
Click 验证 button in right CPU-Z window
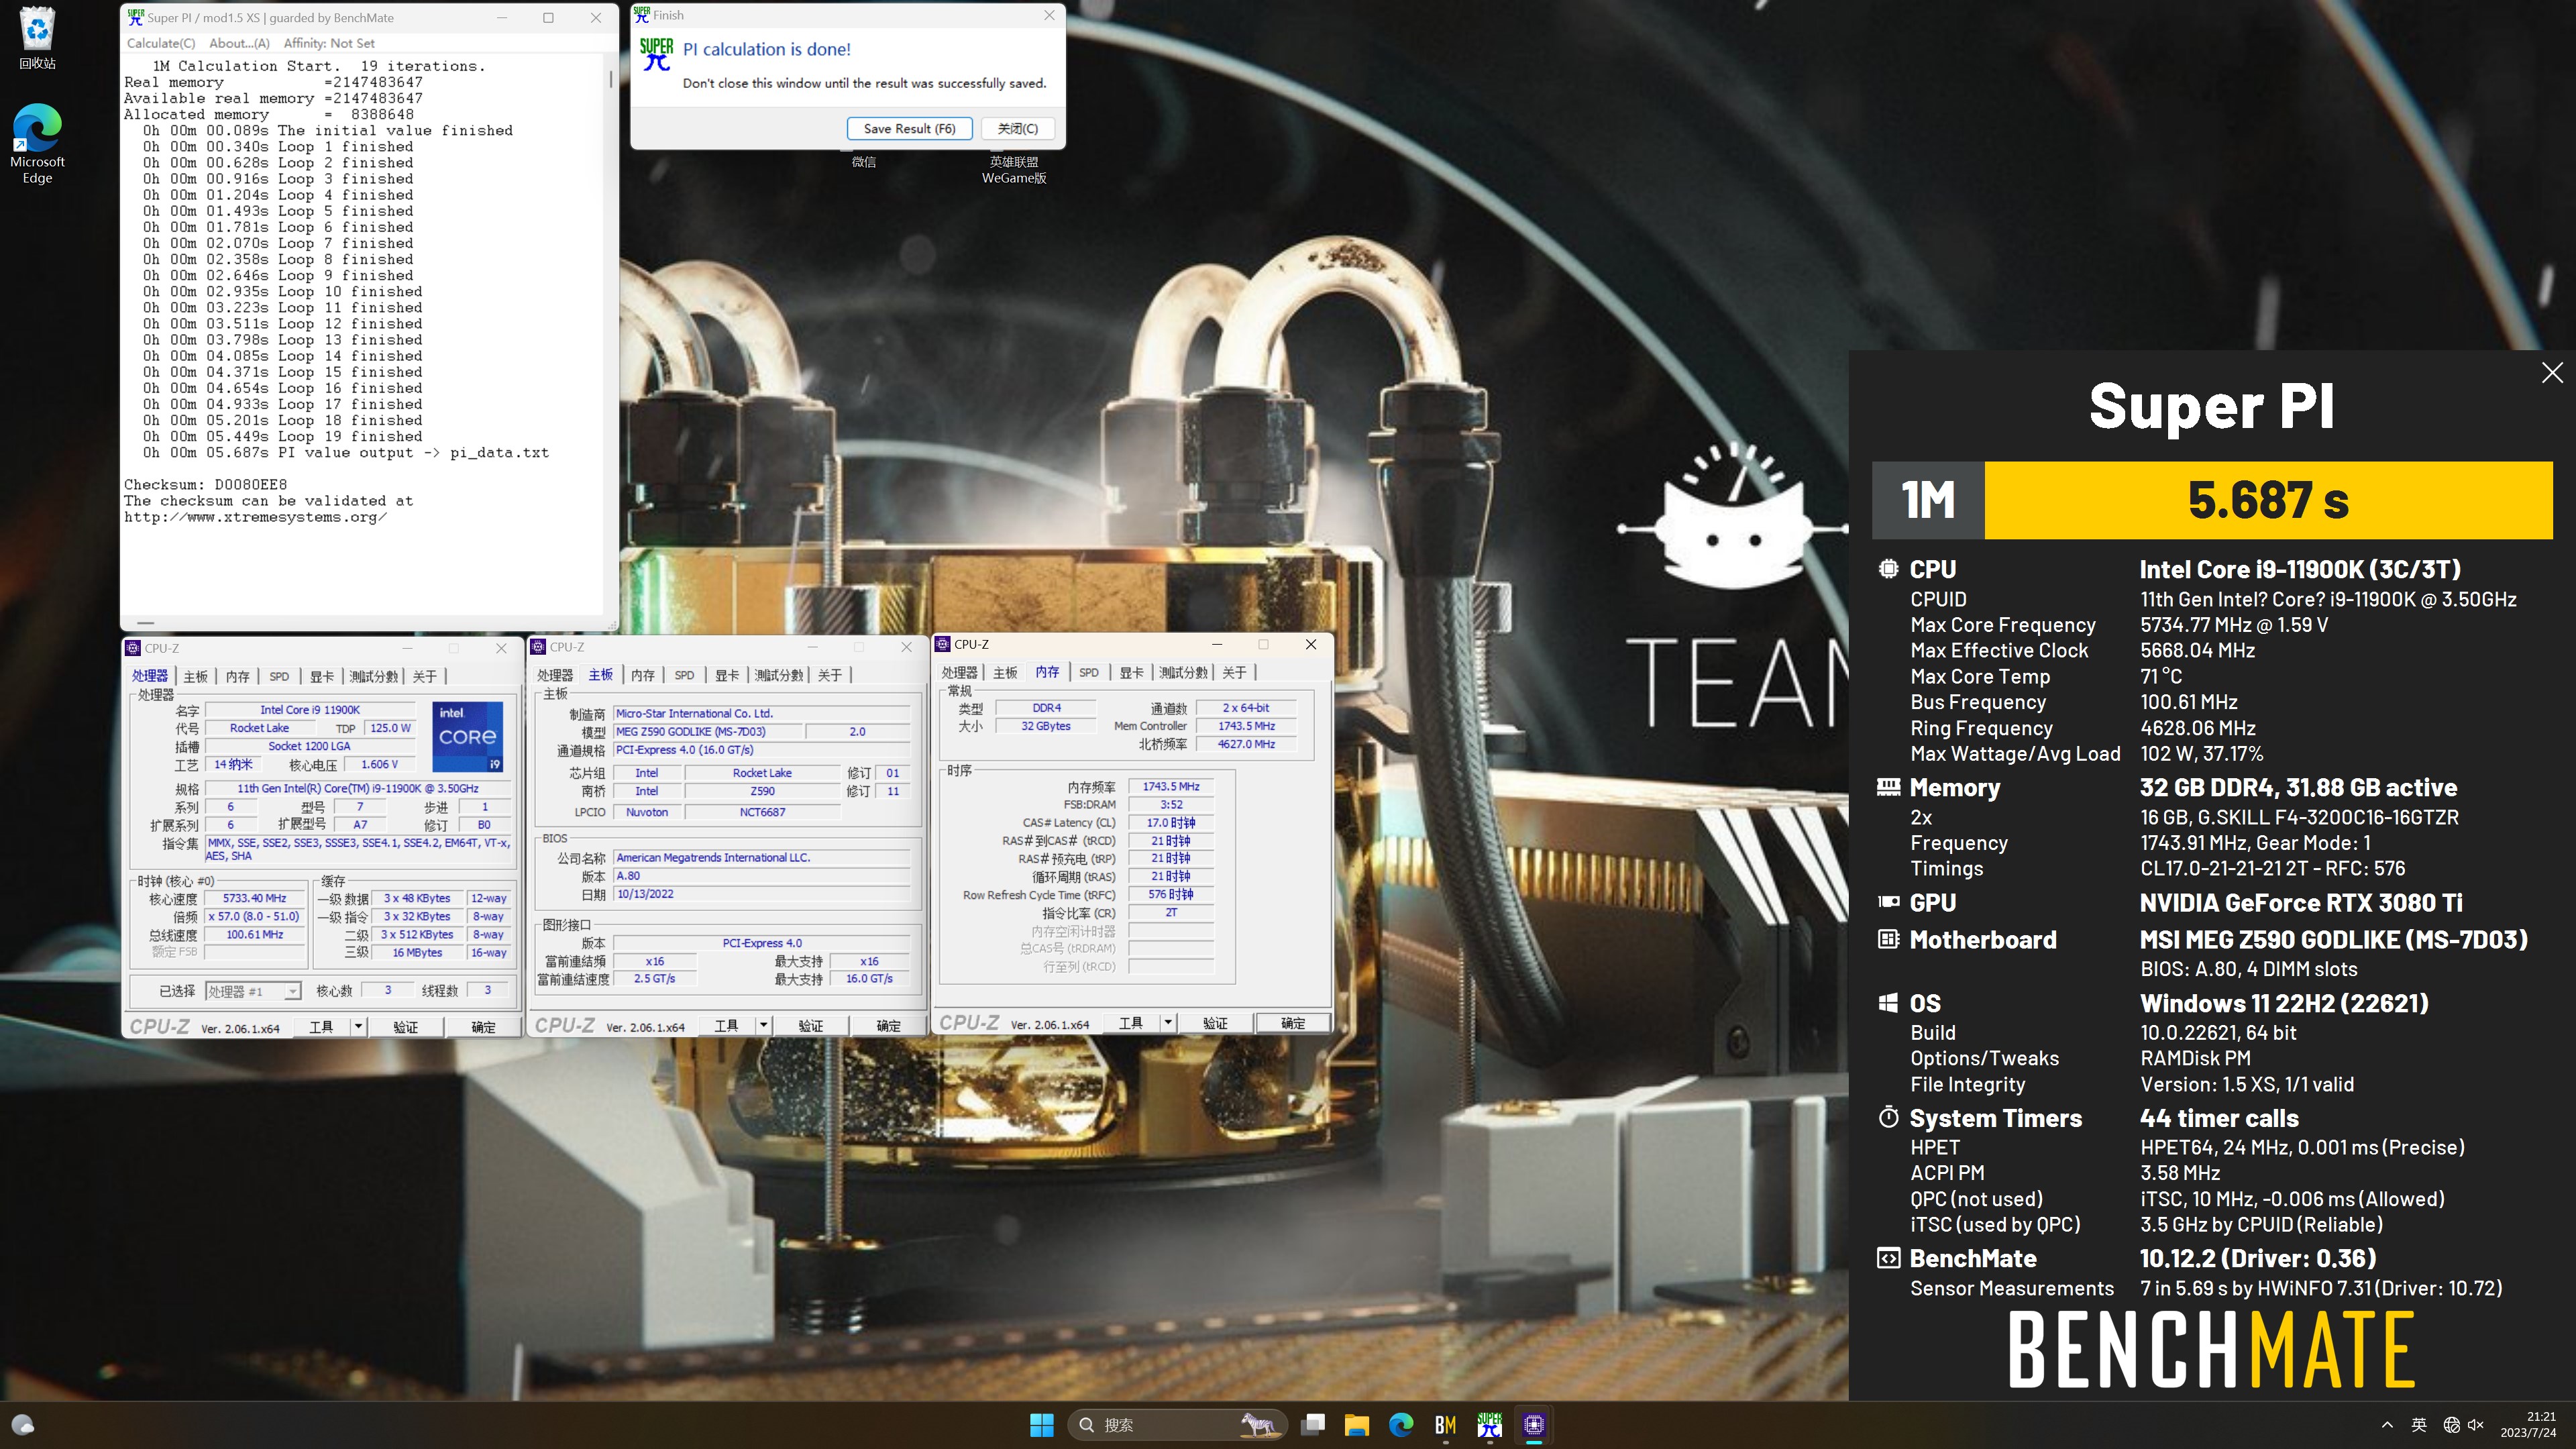pyautogui.click(x=1215, y=1022)
